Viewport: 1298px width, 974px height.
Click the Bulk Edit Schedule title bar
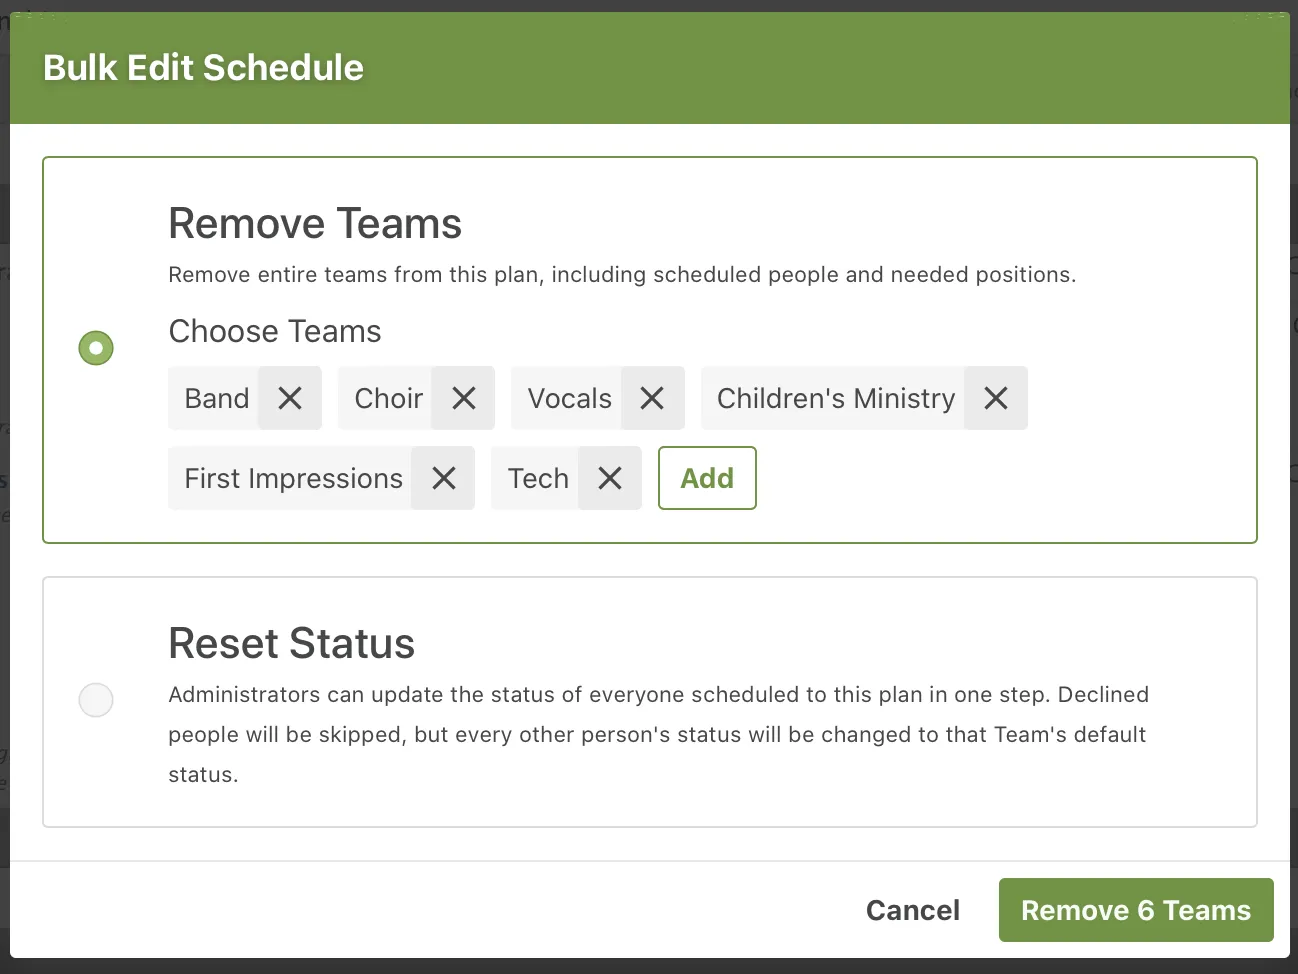(x=203, y=67)
